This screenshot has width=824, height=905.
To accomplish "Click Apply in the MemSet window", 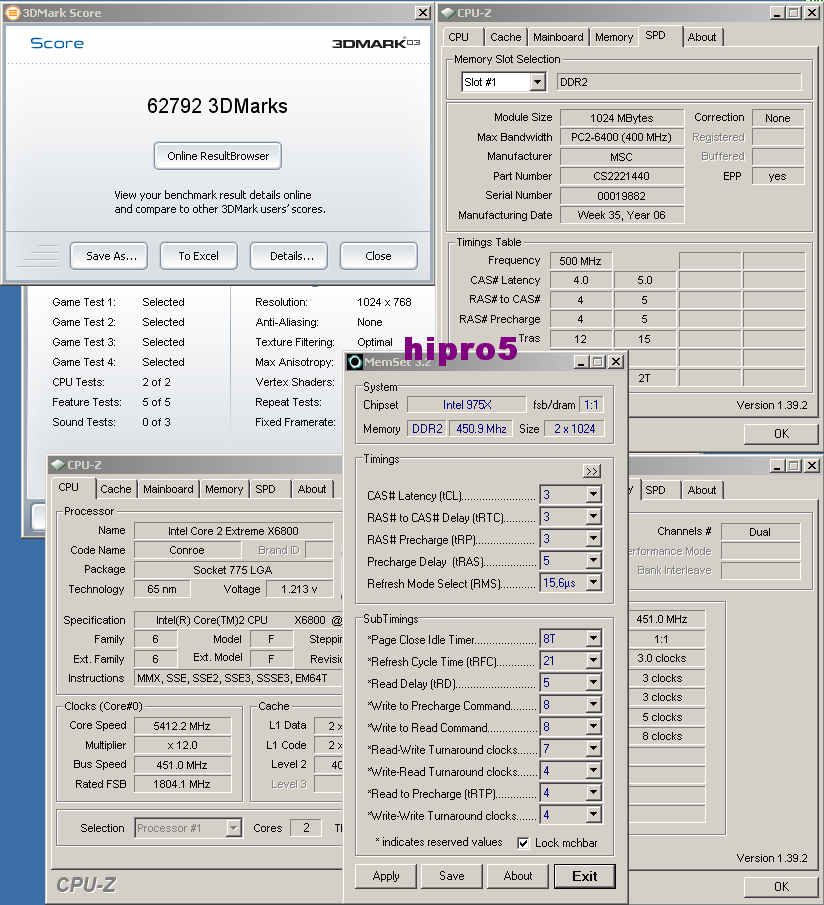I will [x=385, y=876].
